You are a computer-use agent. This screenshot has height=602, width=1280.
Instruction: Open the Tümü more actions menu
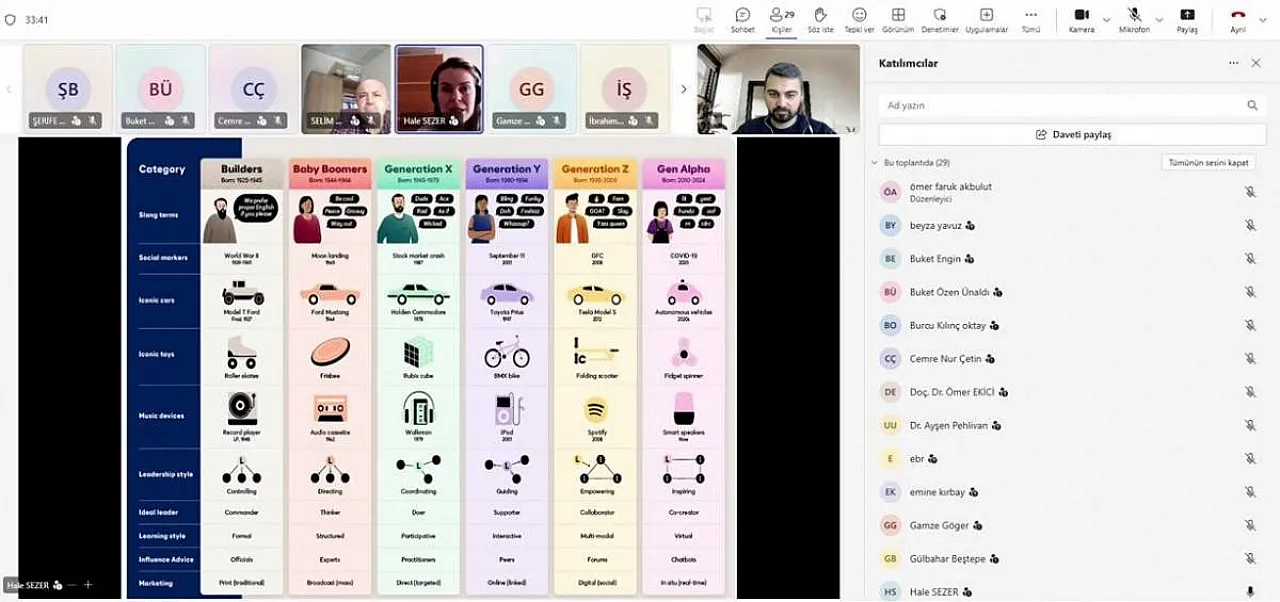(1030, 18)
